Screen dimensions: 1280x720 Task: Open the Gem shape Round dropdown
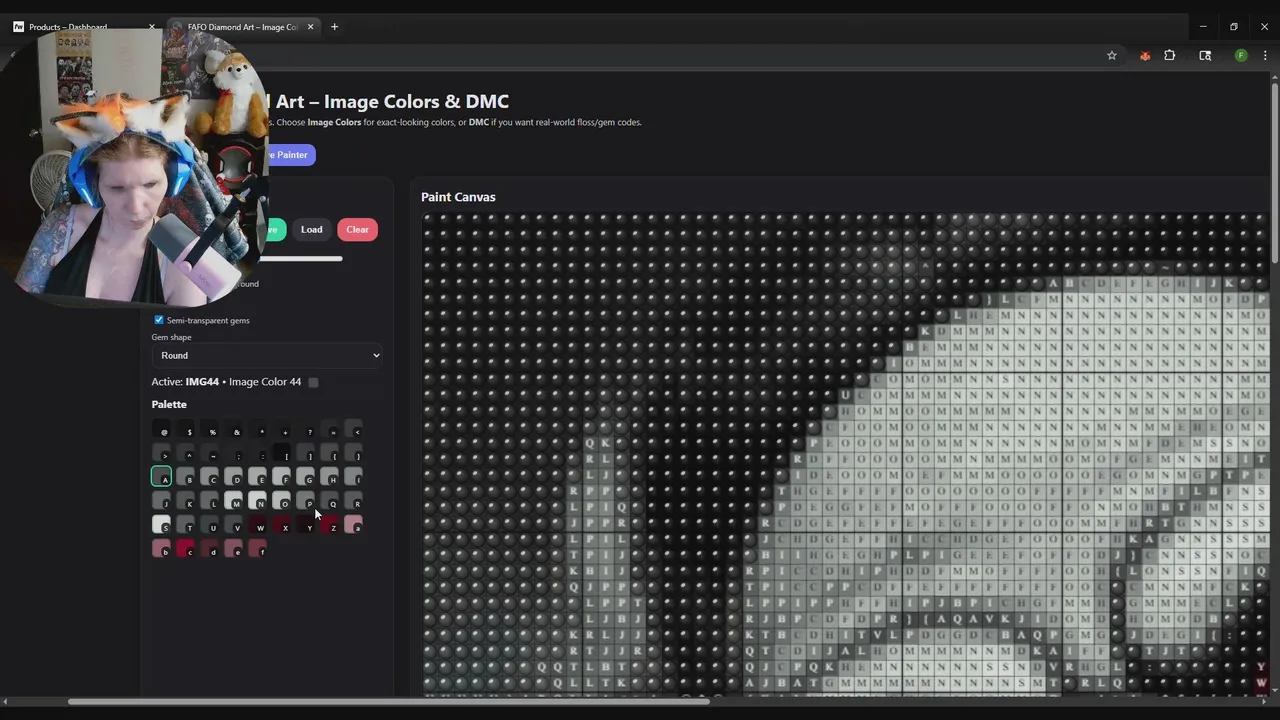pyautogui.click(x=267, y=355)
